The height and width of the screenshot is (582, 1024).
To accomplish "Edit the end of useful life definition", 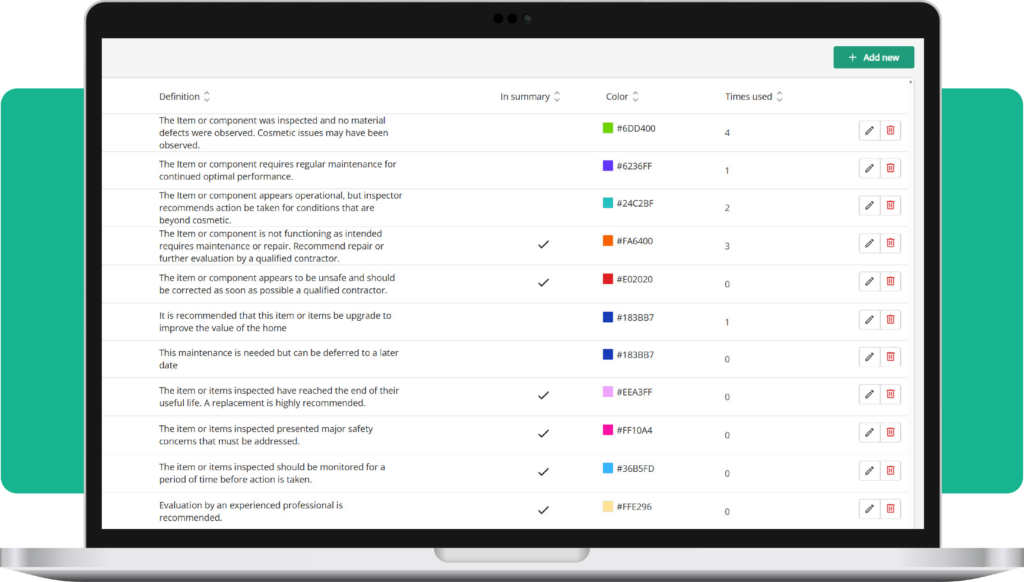I will tap(868, 394).
